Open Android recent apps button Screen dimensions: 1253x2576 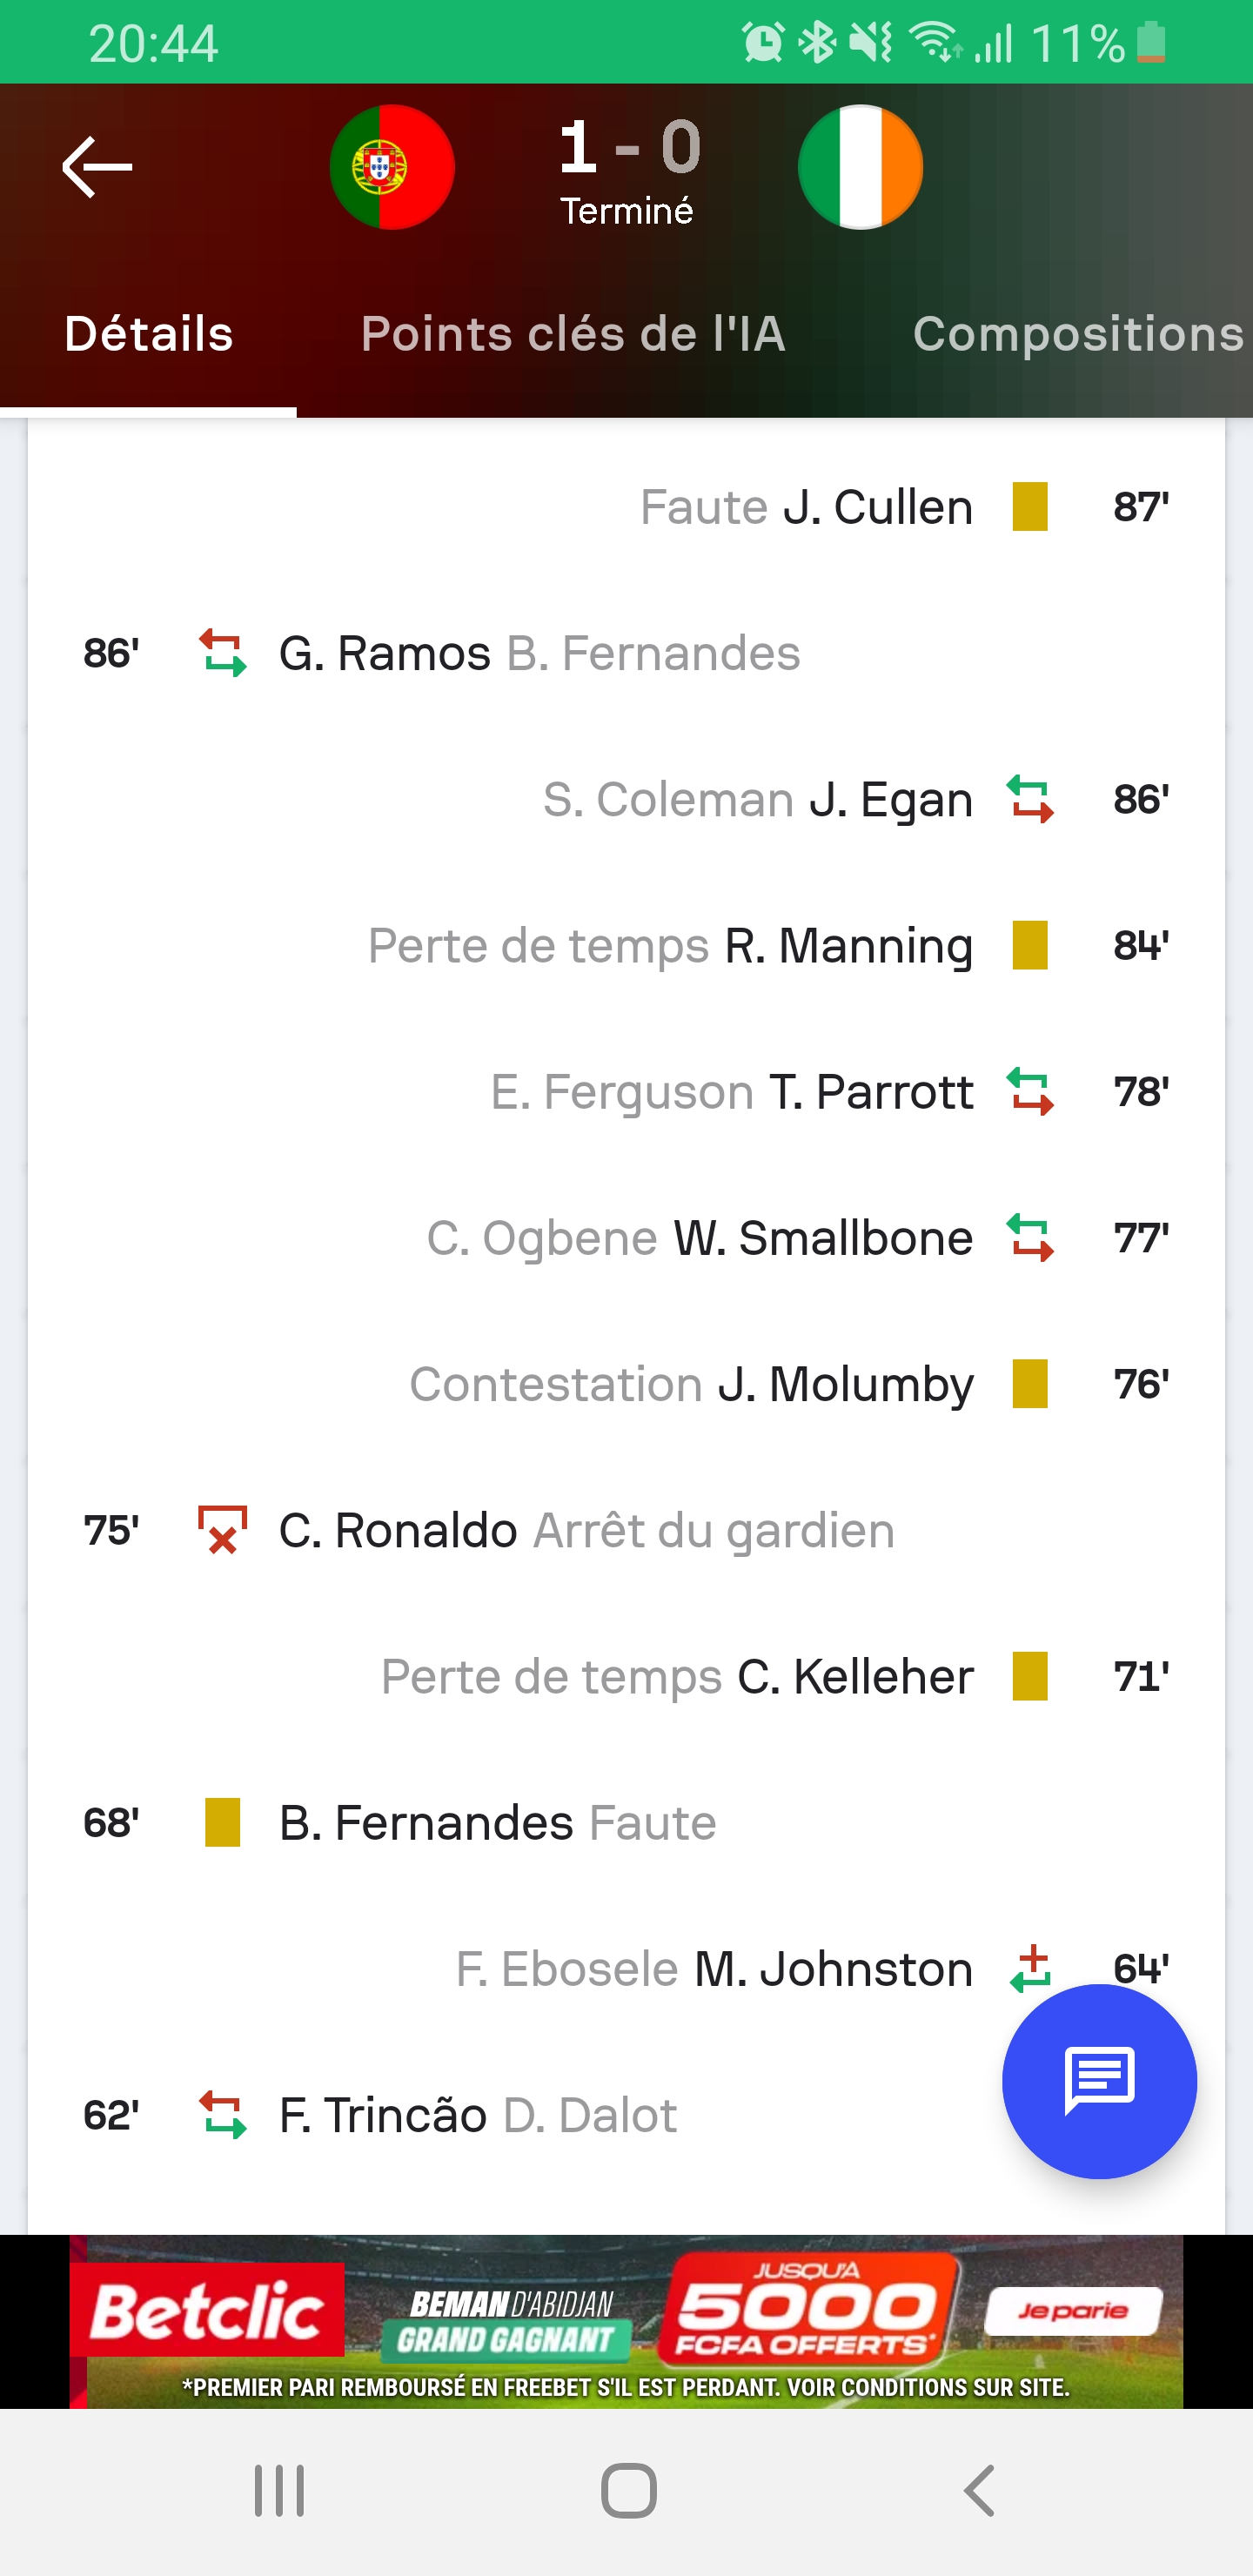click(279, 2490)
